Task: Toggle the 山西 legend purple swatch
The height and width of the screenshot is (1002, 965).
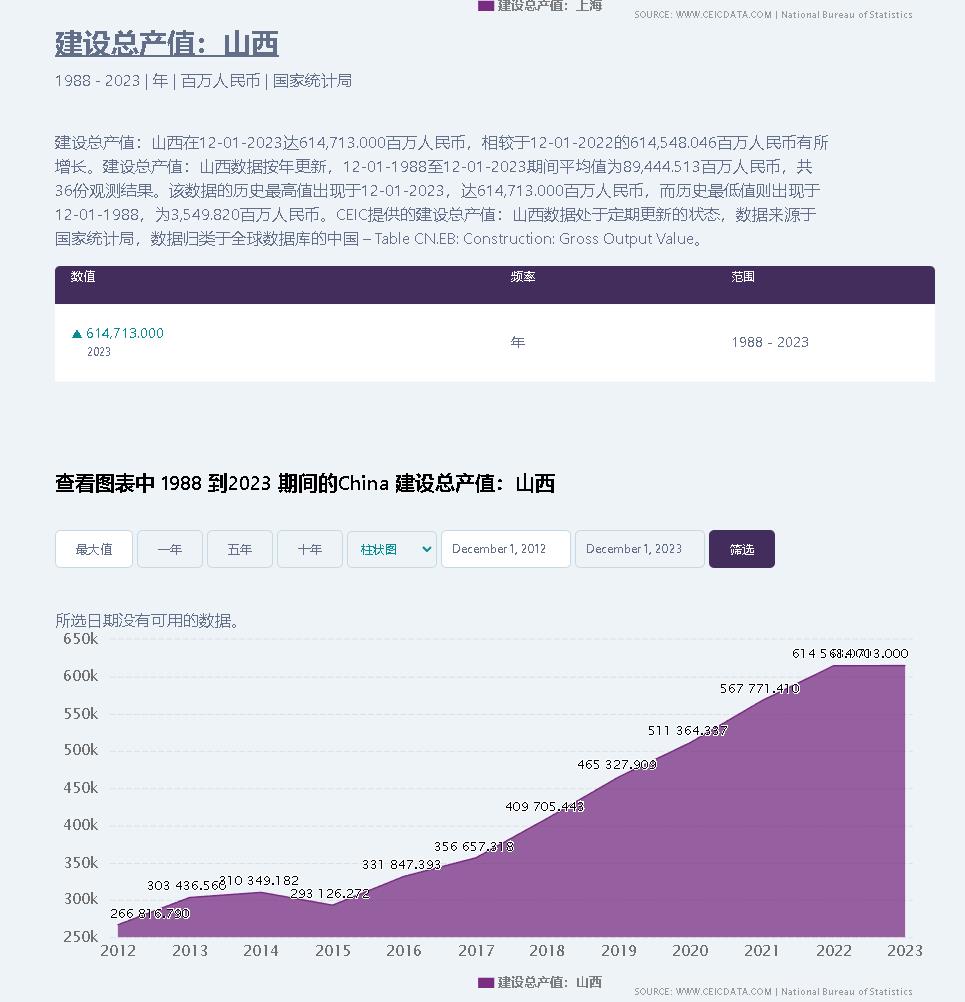Action: (486, 983)
